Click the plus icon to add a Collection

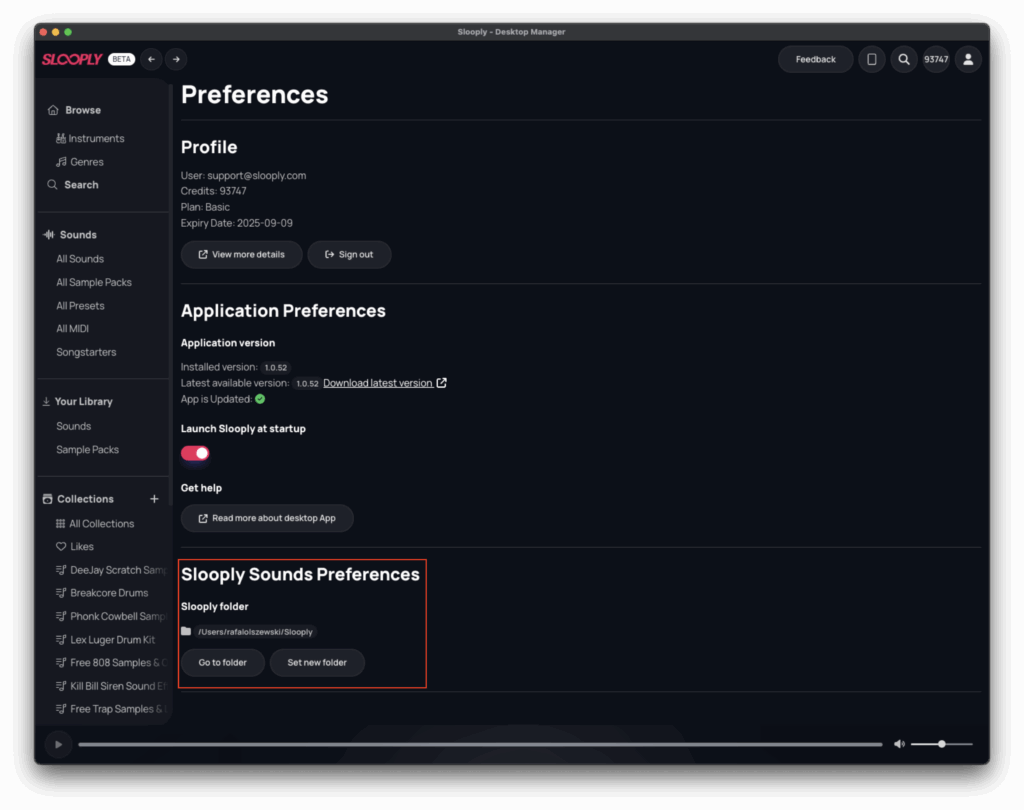tap(155, 498)
